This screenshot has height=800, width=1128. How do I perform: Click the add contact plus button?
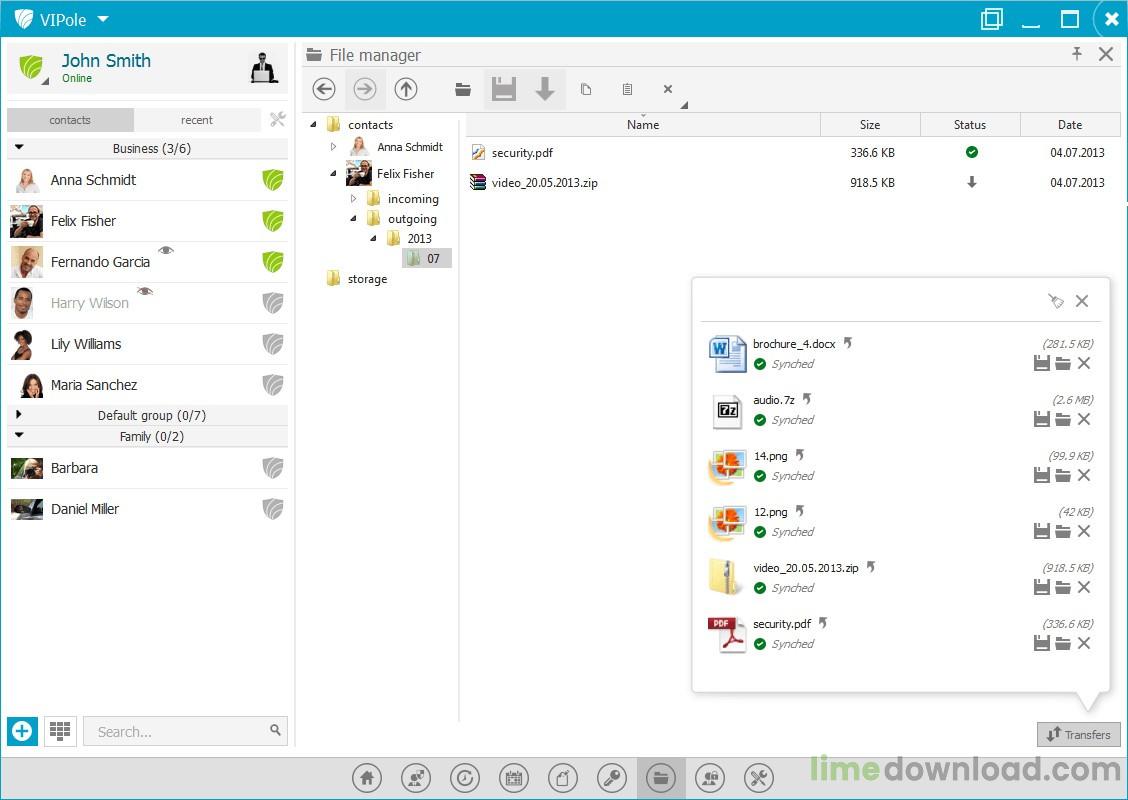(22, 731)
